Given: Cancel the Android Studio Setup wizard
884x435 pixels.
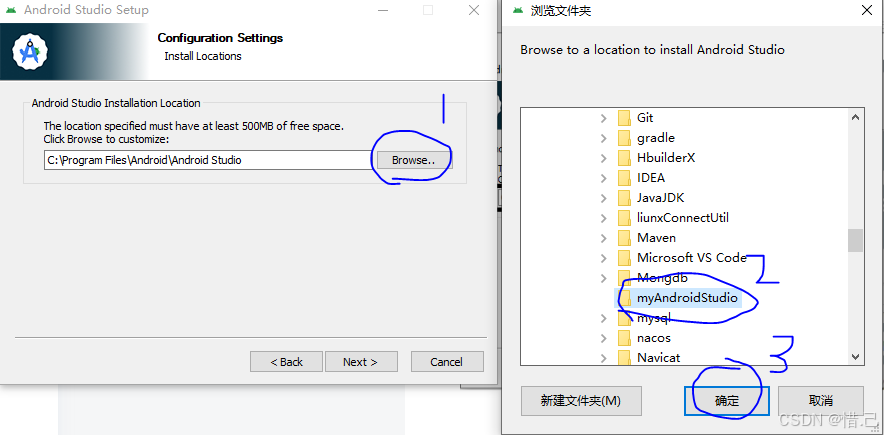Looking at the screenshot, I should pos(447,362).
